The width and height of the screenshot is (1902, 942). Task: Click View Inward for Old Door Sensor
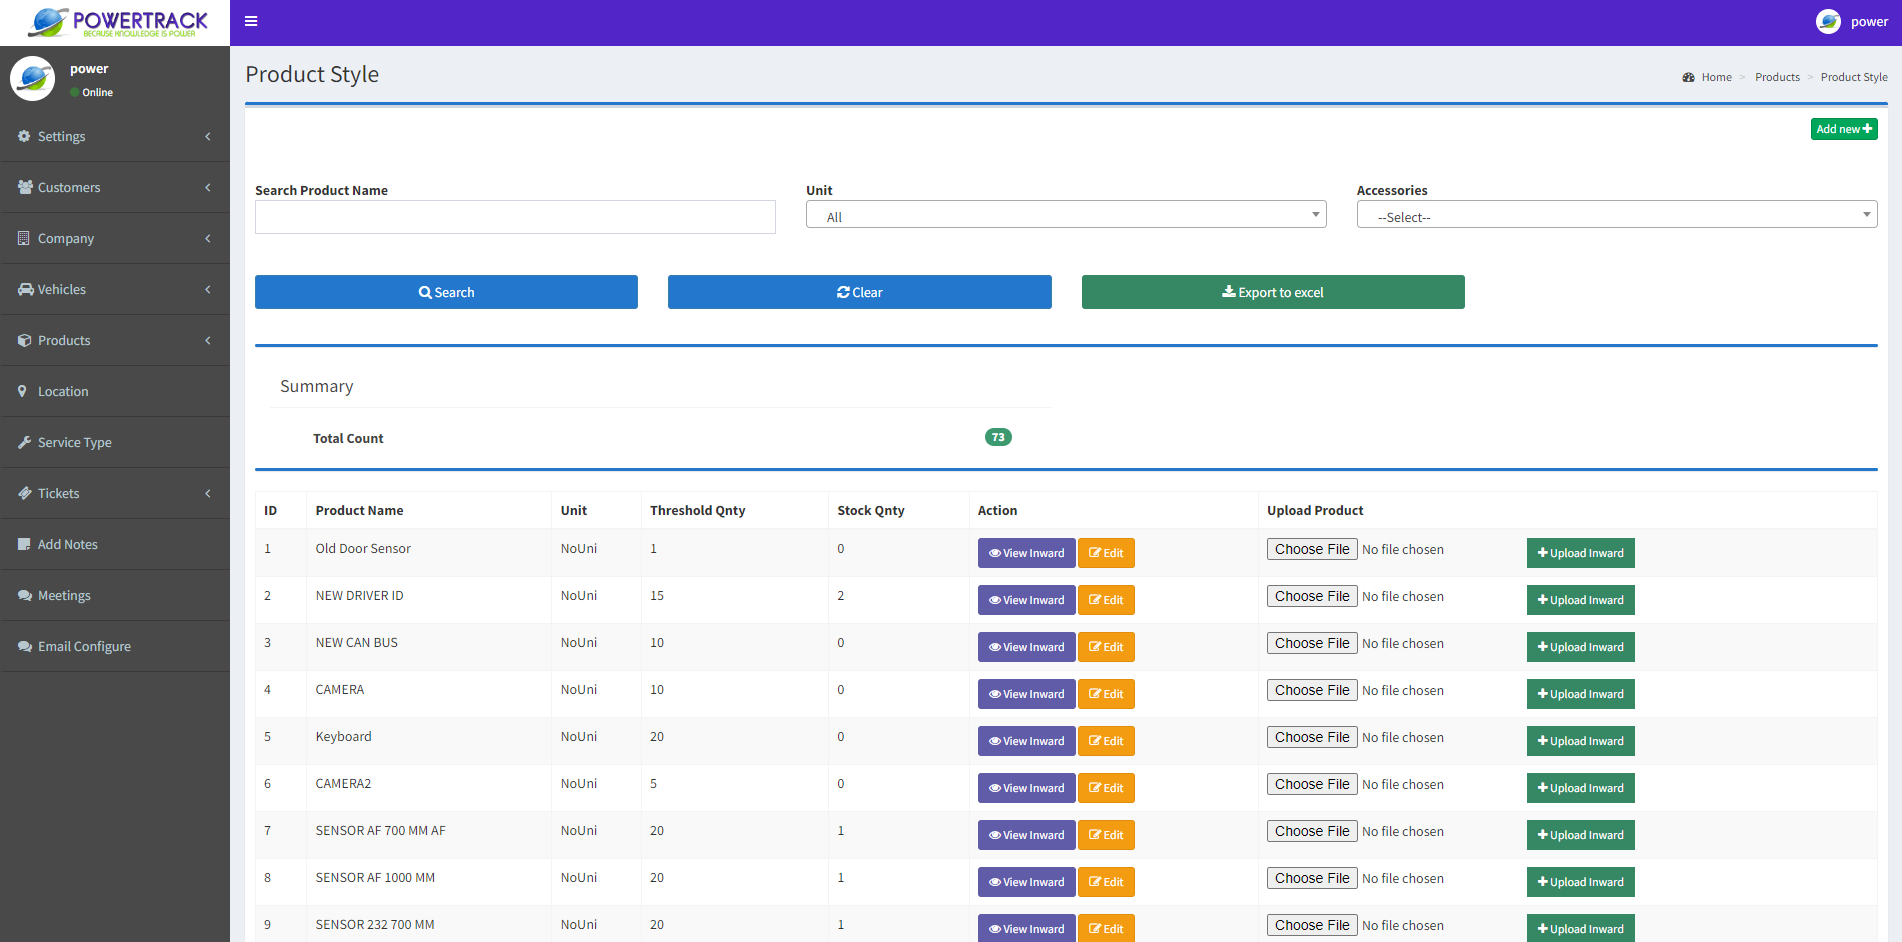1026,553
